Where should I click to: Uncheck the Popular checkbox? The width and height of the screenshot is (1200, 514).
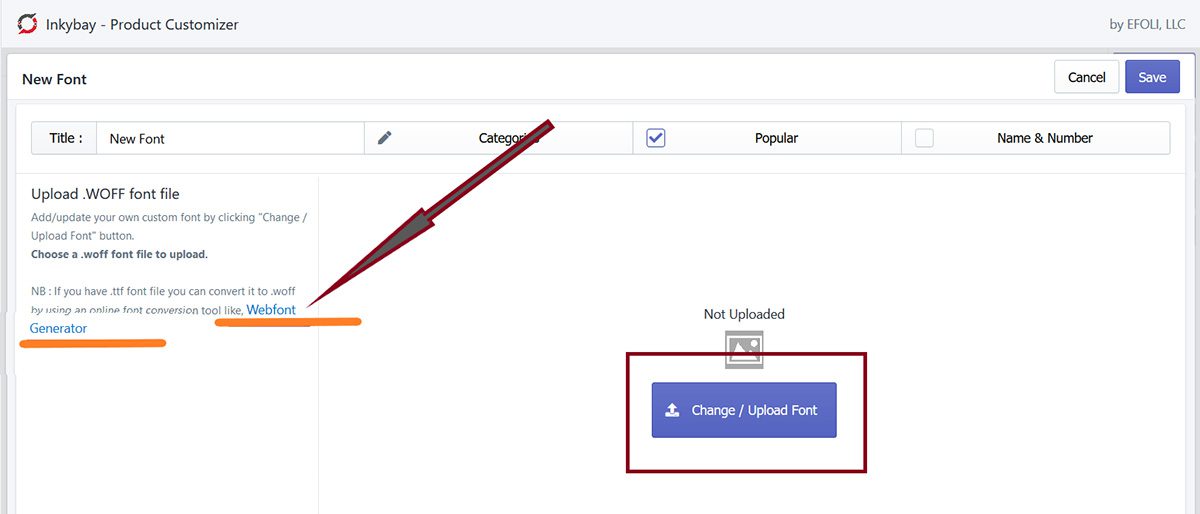656,138
